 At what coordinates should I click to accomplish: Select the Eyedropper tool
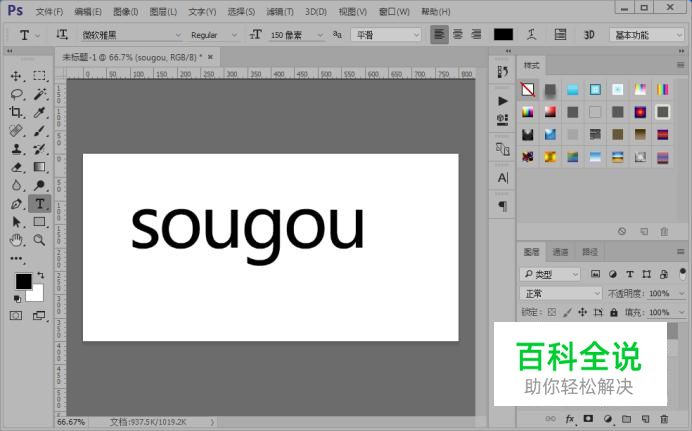point(39,112)
